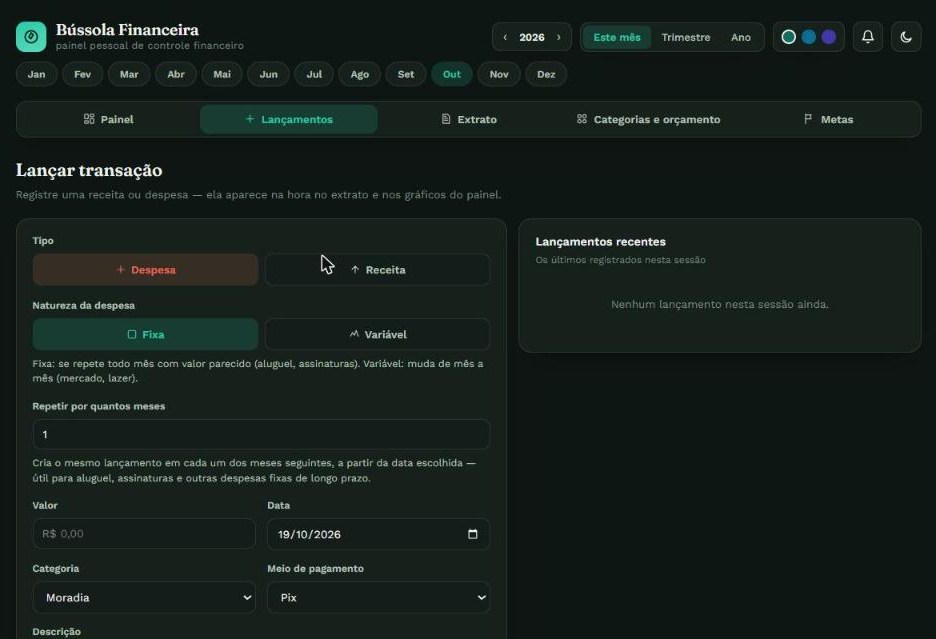Choose Variável expense nature

377,334
